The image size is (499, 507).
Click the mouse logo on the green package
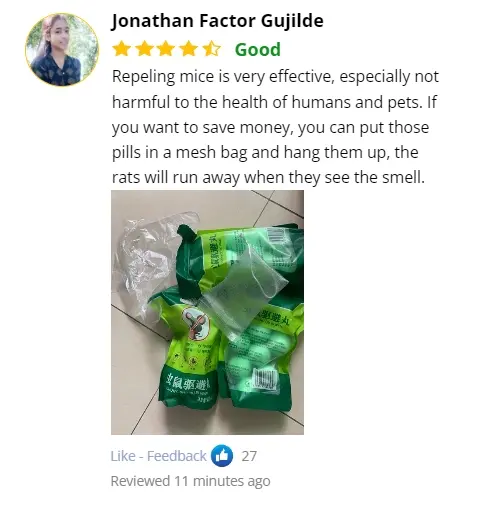tap(197, 323)
